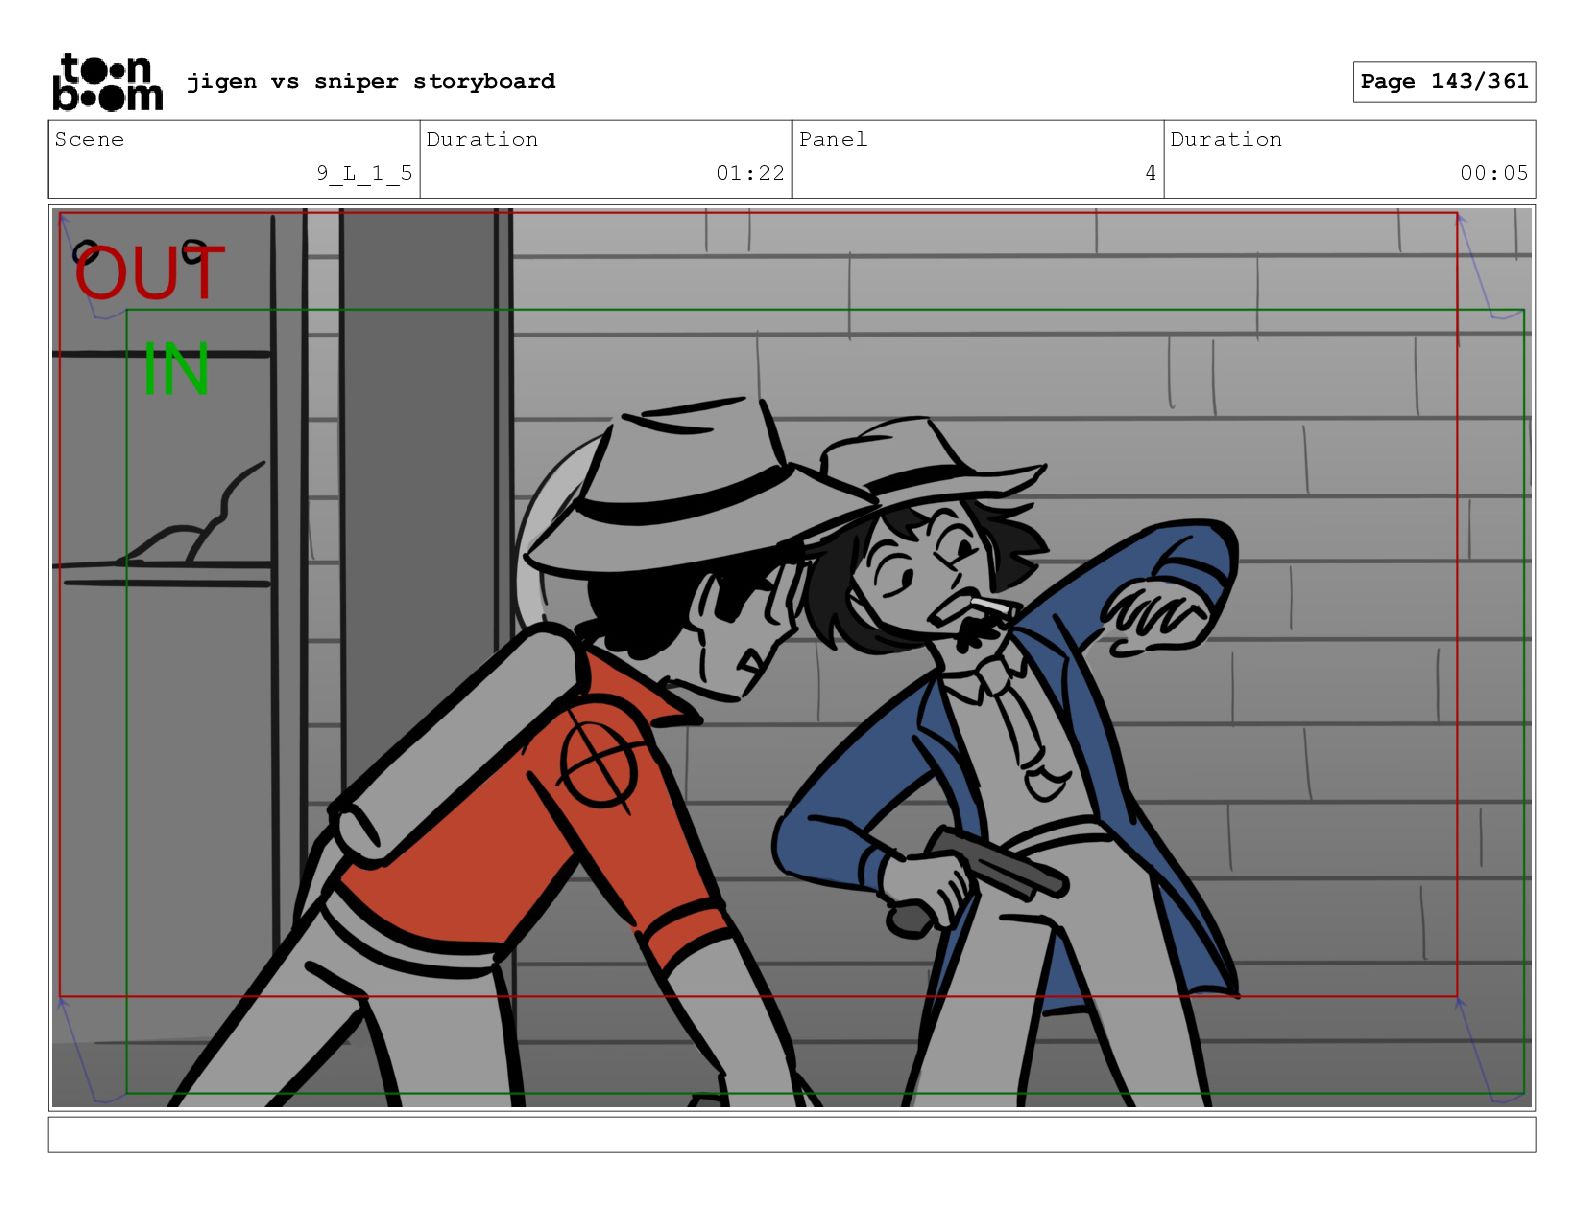Select the scene duration value "01:22"
Viewport: 1584px width, 1224px height.
tap(750, 173)
